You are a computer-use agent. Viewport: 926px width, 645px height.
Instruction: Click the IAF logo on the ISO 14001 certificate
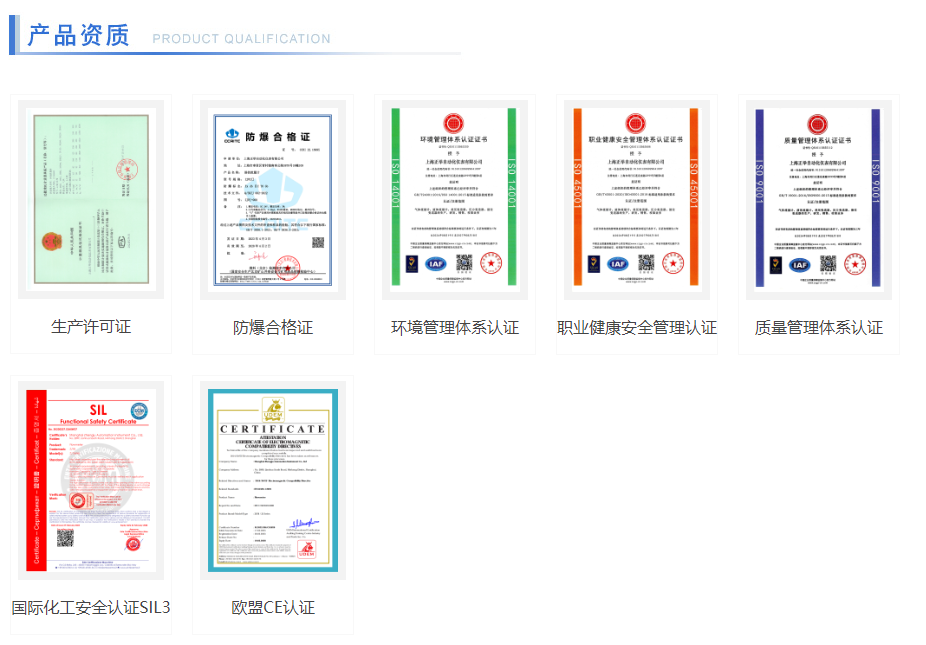click(437, 264)
